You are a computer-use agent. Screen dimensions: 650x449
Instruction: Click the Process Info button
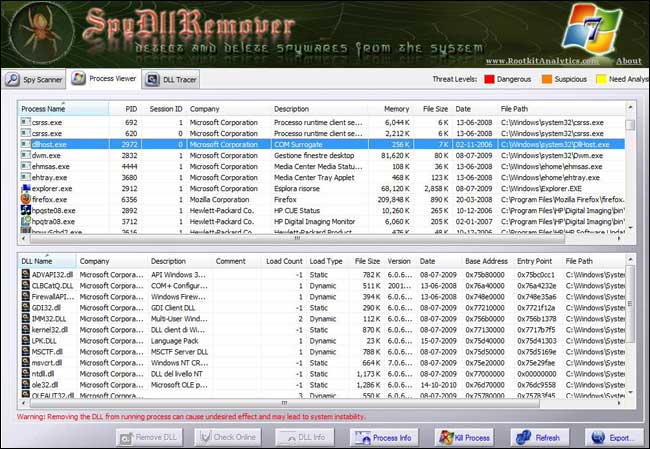click(x=384, y=437)
